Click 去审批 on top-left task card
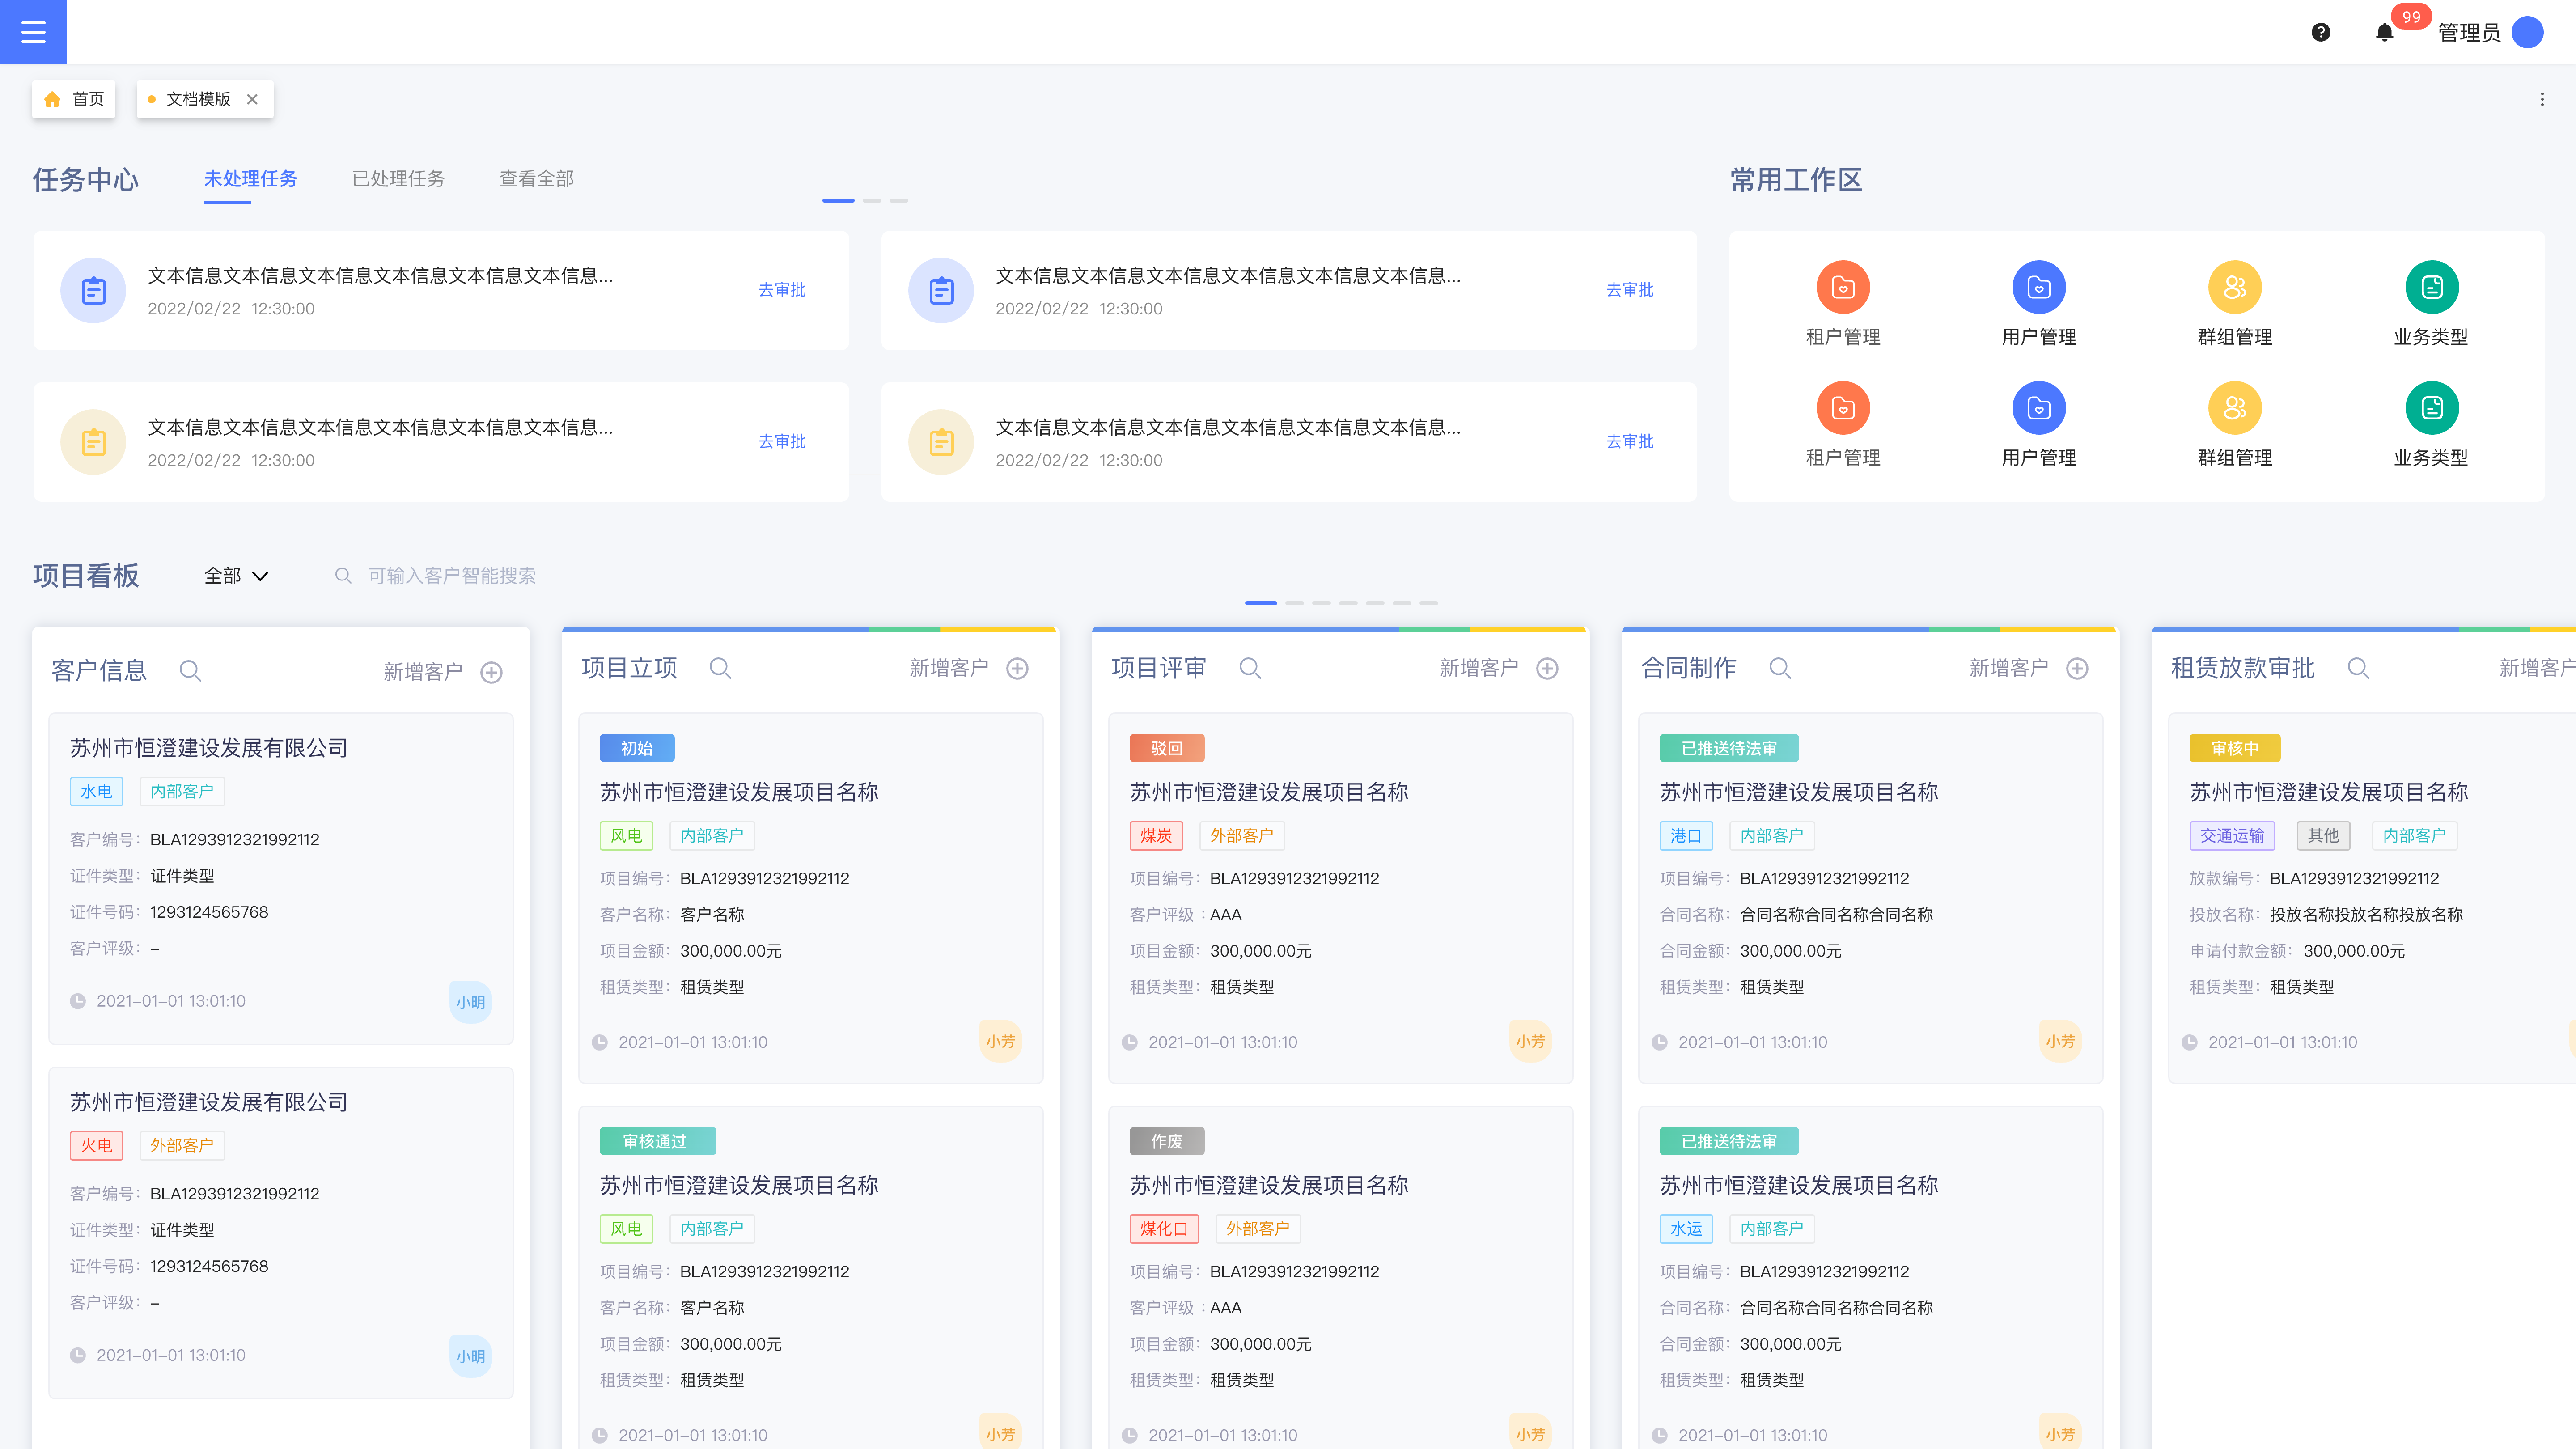 click(x=782, y=290)
